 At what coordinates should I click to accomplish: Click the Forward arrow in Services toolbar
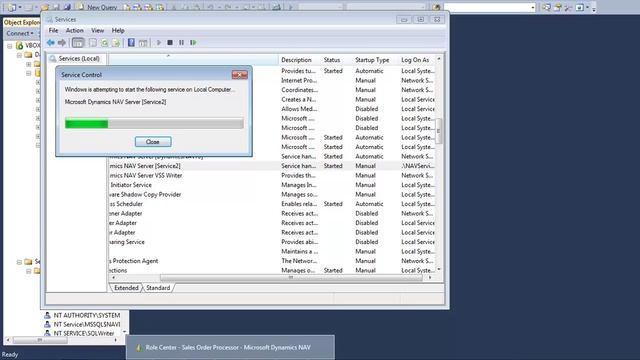pyautogui.click(x=62, y=42)
